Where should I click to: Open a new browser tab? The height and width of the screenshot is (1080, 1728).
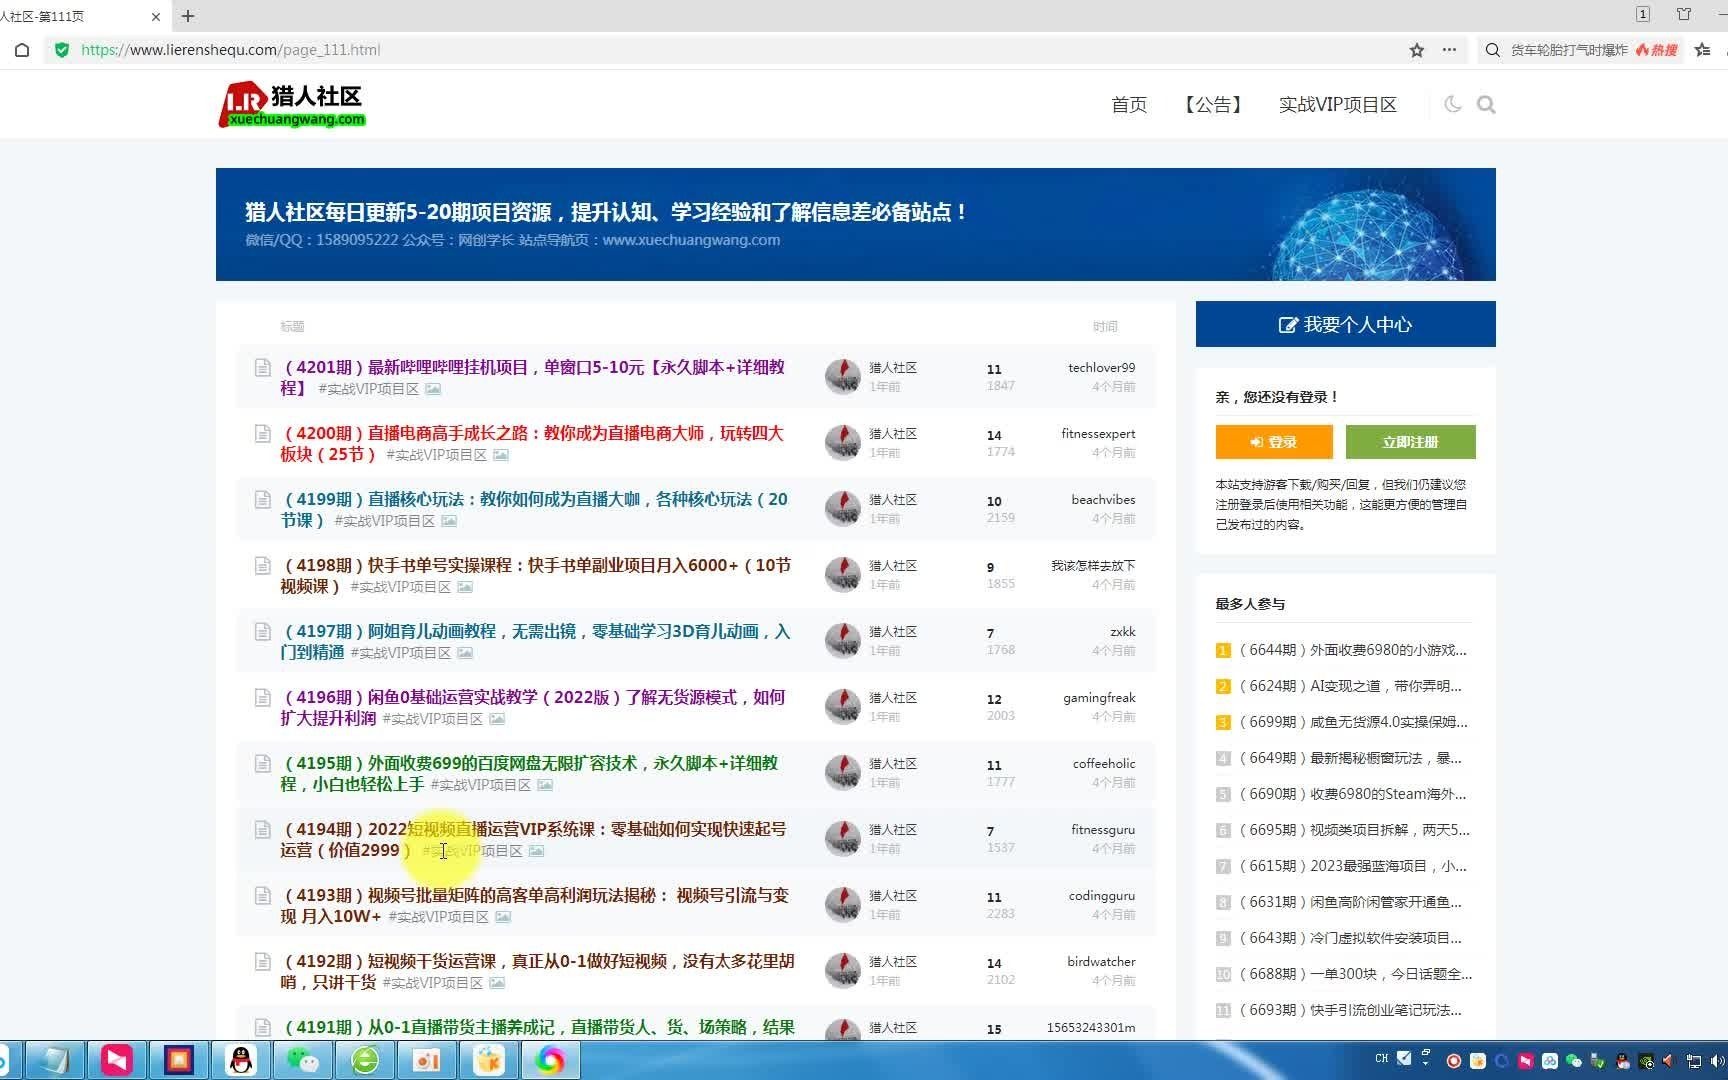(x=188, y=16)
